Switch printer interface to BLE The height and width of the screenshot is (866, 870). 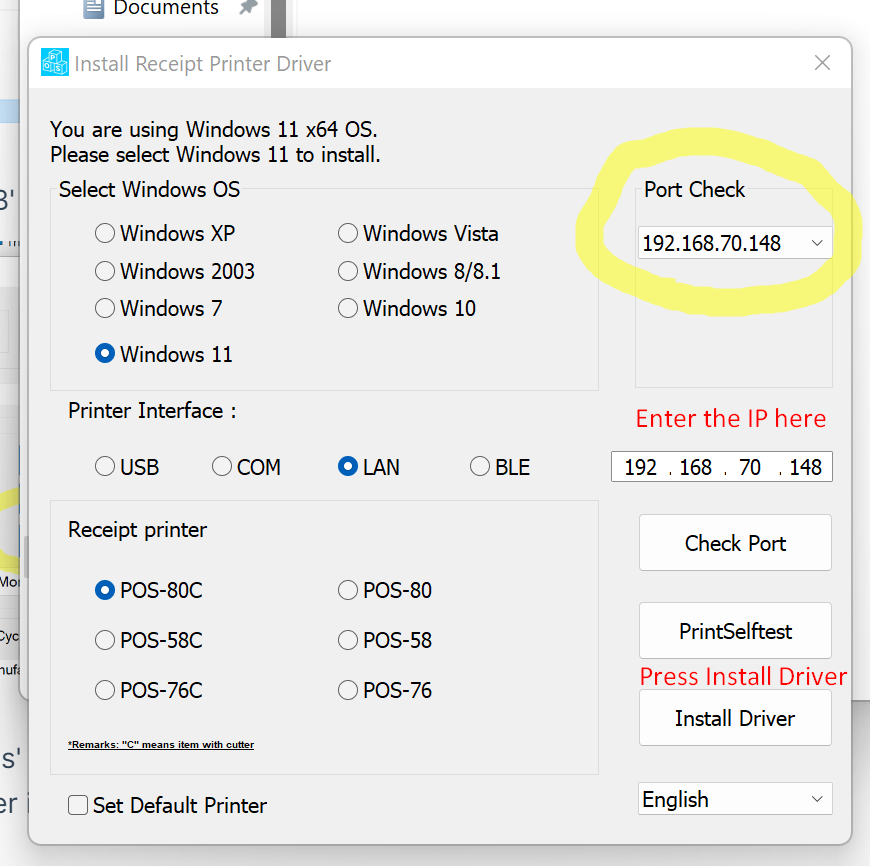click(x=479, y=466)
